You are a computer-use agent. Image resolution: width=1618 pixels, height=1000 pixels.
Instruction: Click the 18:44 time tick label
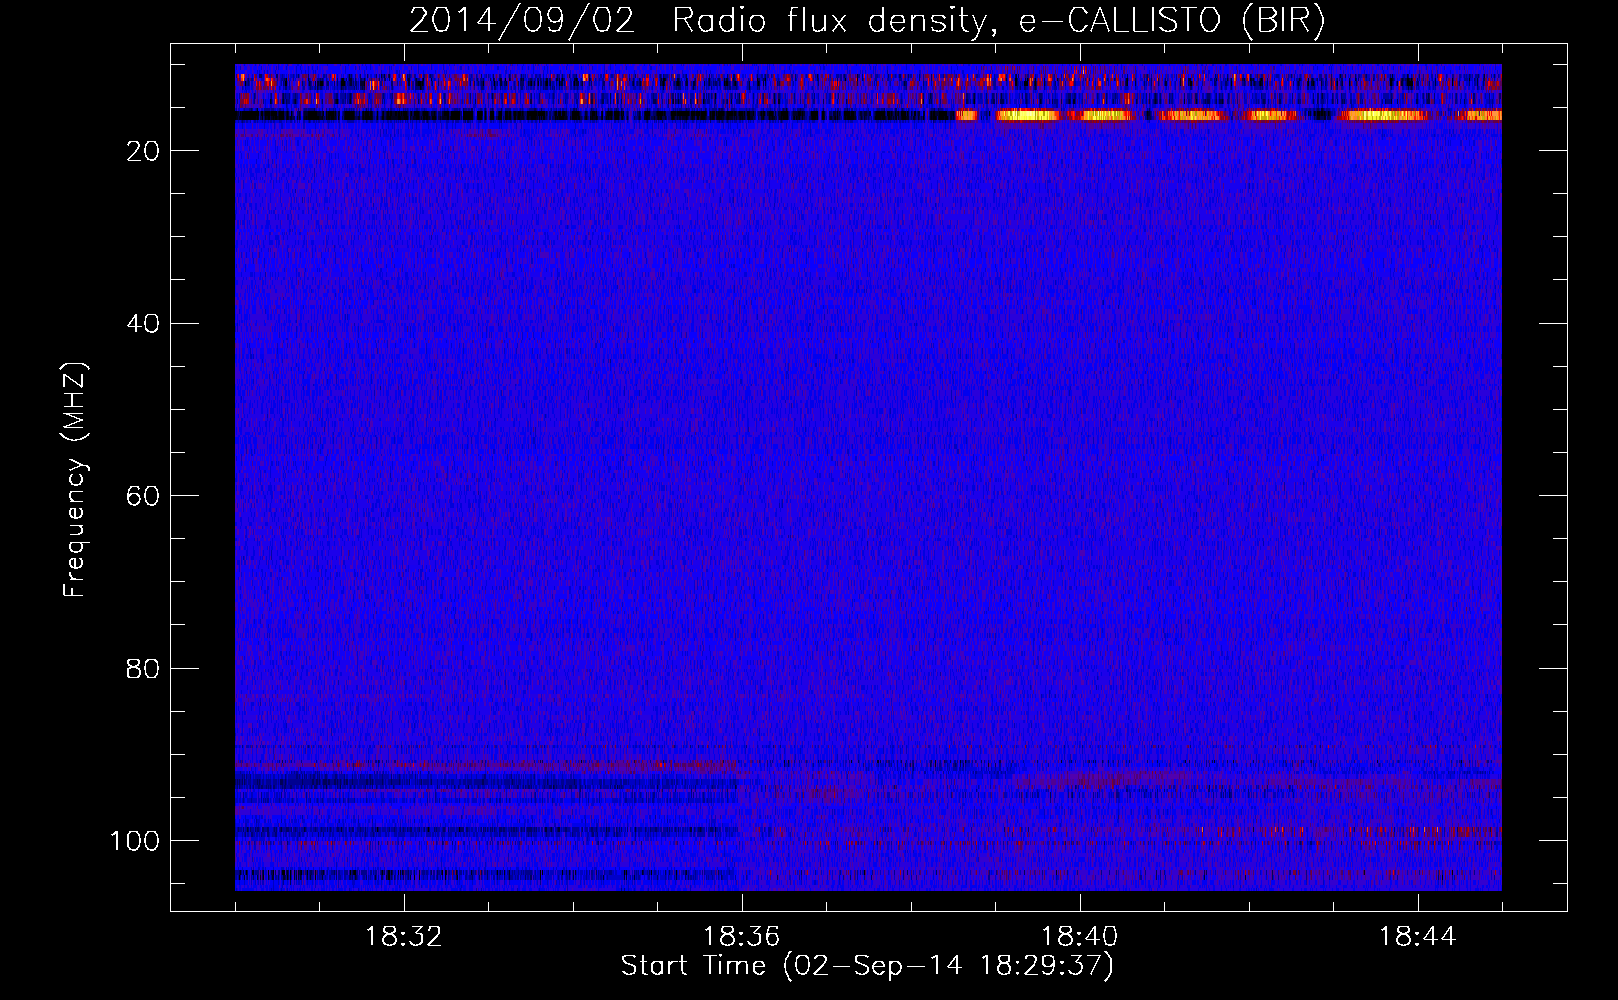coord(1418,937)
